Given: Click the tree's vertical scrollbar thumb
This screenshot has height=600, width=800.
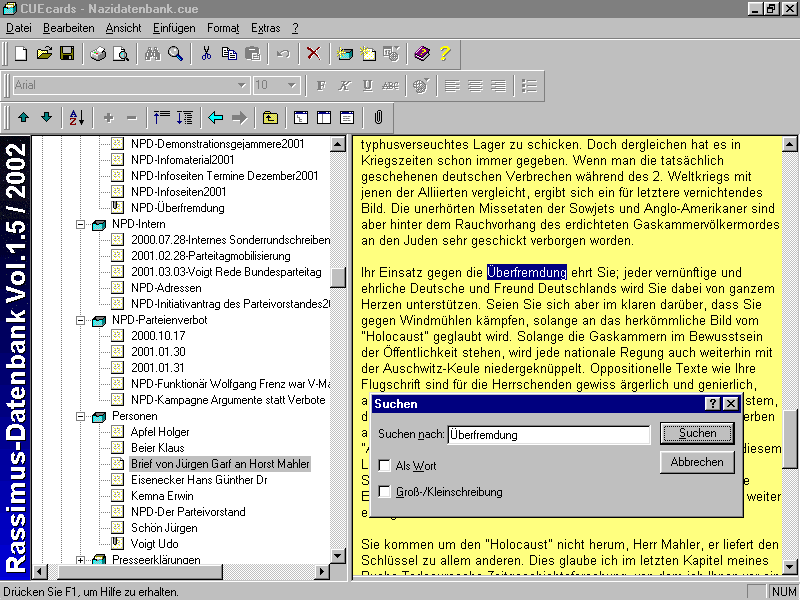Looking at the screenshot, I should coord(338,278).
